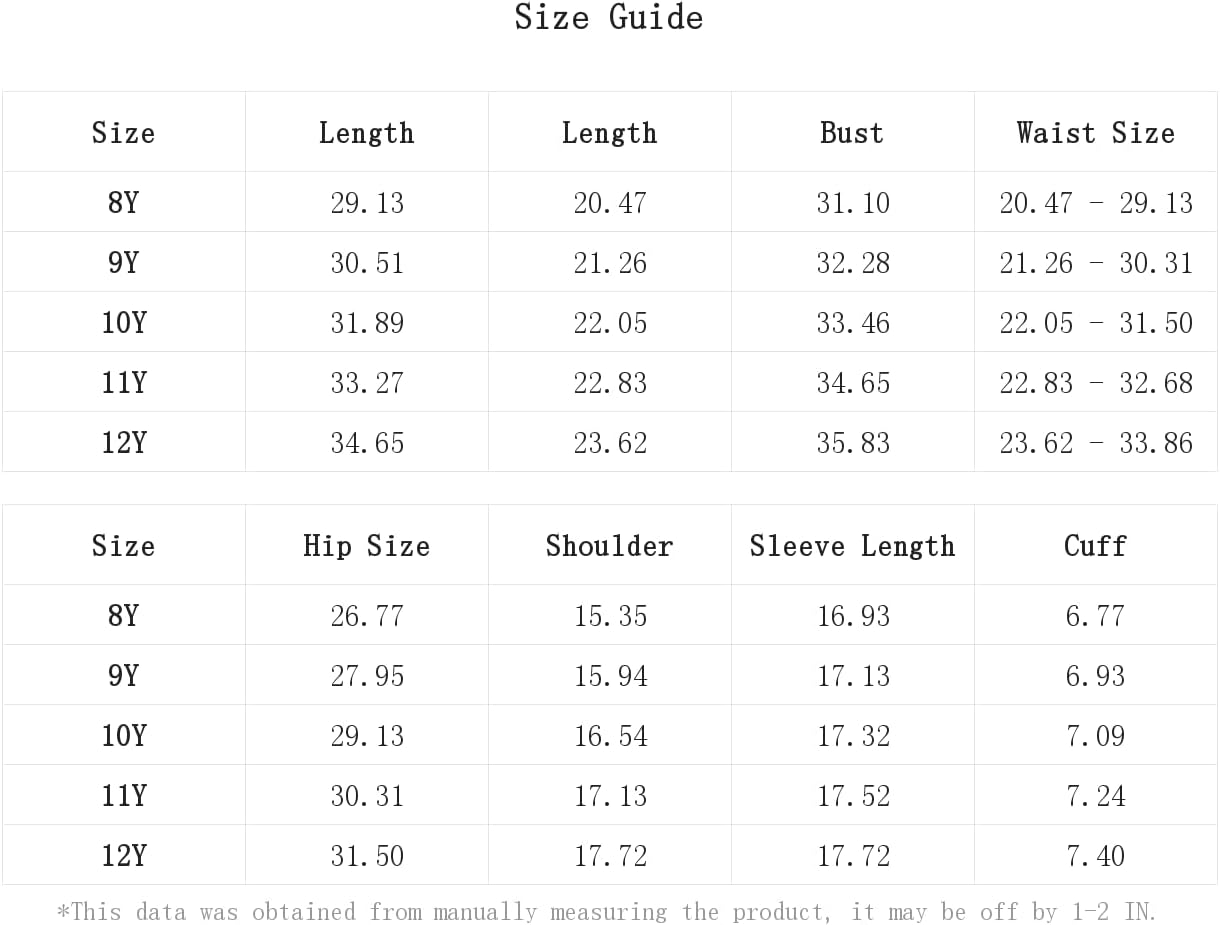Select the 10Y sleeve length 17.32
The width and height of the screenshot is (1220, 925).
853,736
